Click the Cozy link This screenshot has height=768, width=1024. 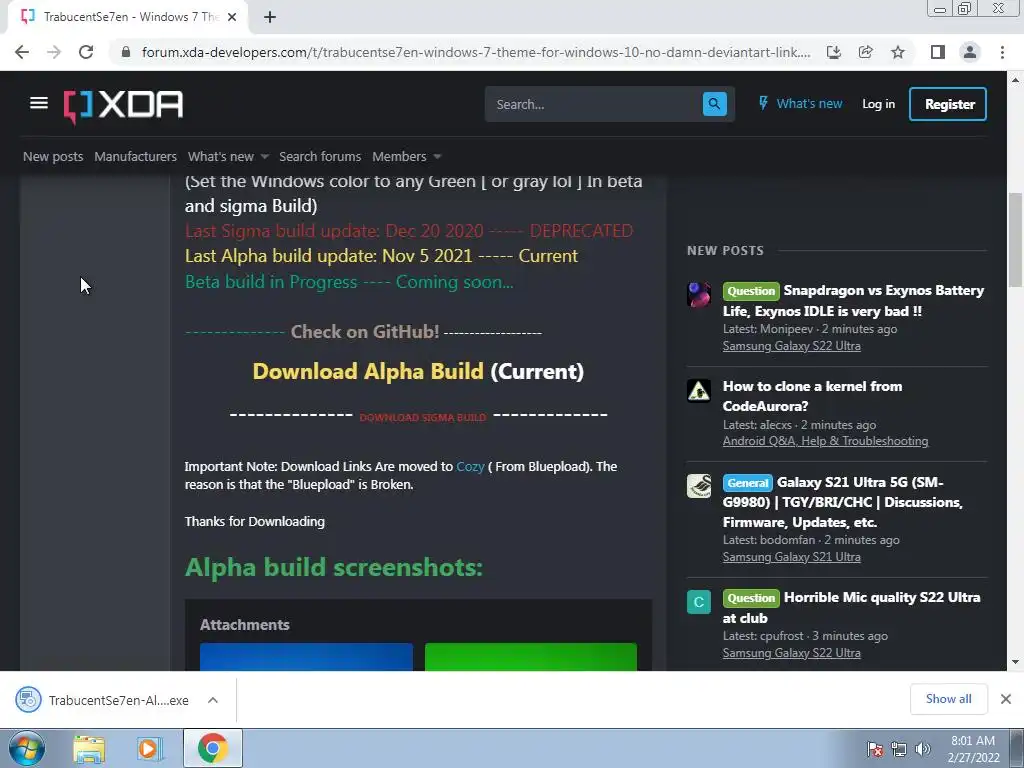pyautogui.click(x=470, y=466)
